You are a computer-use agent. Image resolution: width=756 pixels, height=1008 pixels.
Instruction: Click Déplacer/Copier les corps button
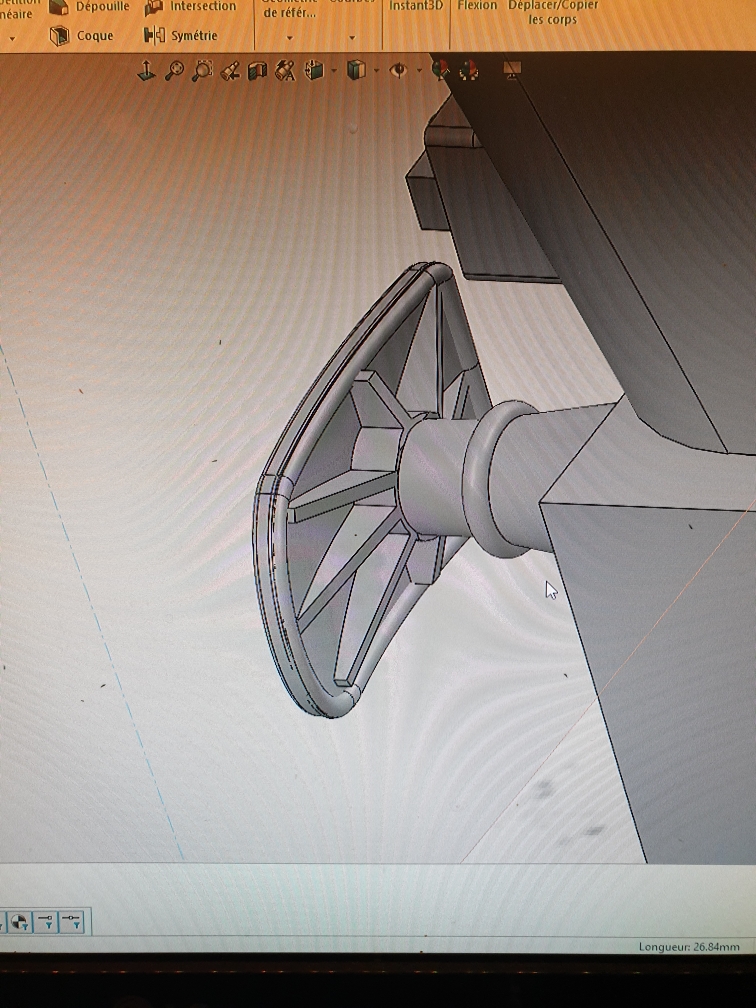click(x=553, y=12)
